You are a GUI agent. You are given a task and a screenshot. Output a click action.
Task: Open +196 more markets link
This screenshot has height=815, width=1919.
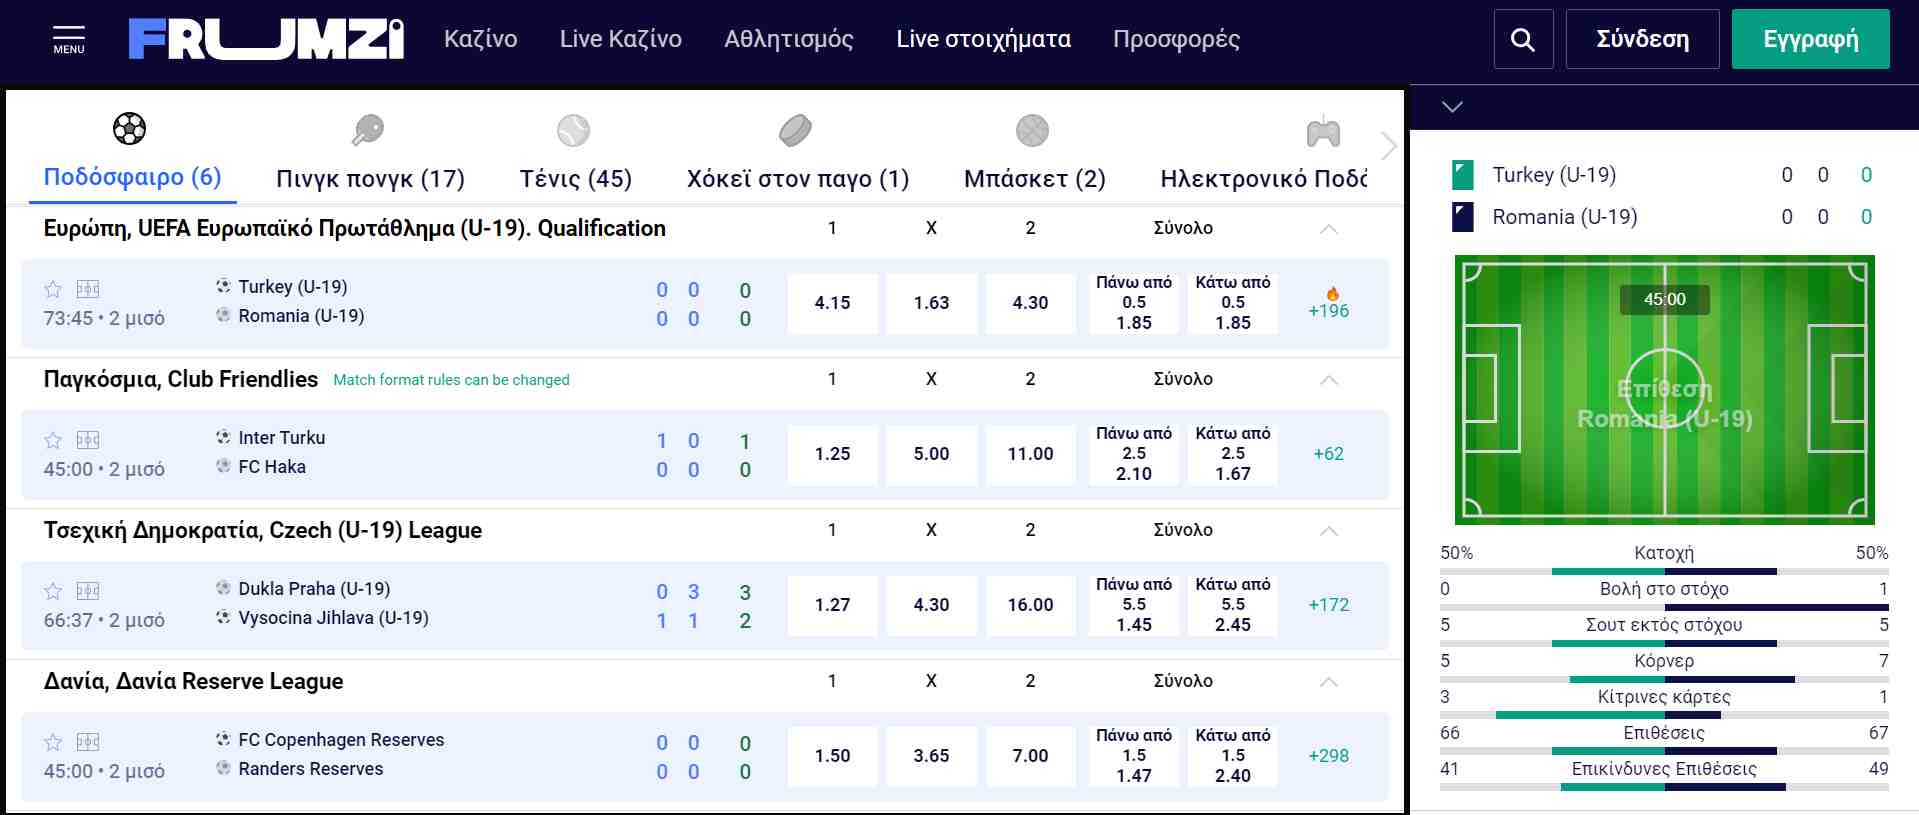tap(1328, 311)
